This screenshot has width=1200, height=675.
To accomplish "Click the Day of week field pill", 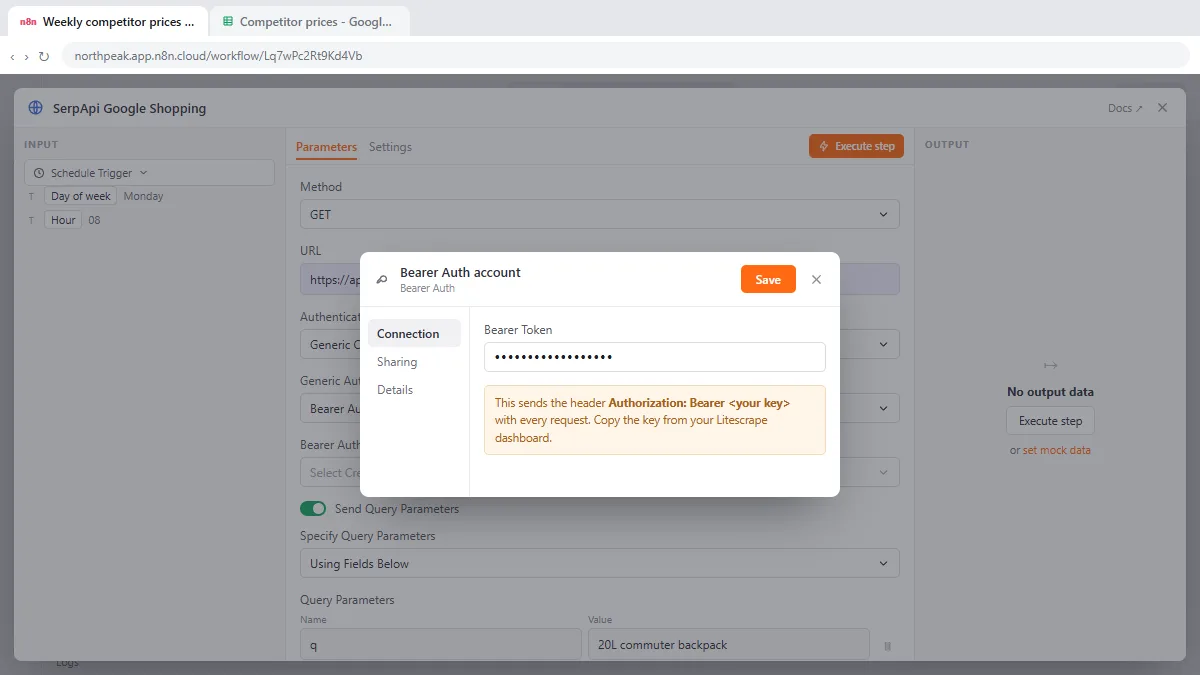I will point(81,196).
